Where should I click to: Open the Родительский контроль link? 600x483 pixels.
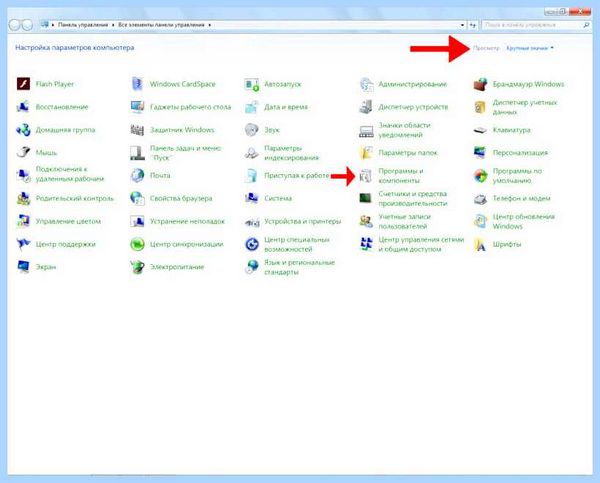pyautogui.click(x=75, y=198)
